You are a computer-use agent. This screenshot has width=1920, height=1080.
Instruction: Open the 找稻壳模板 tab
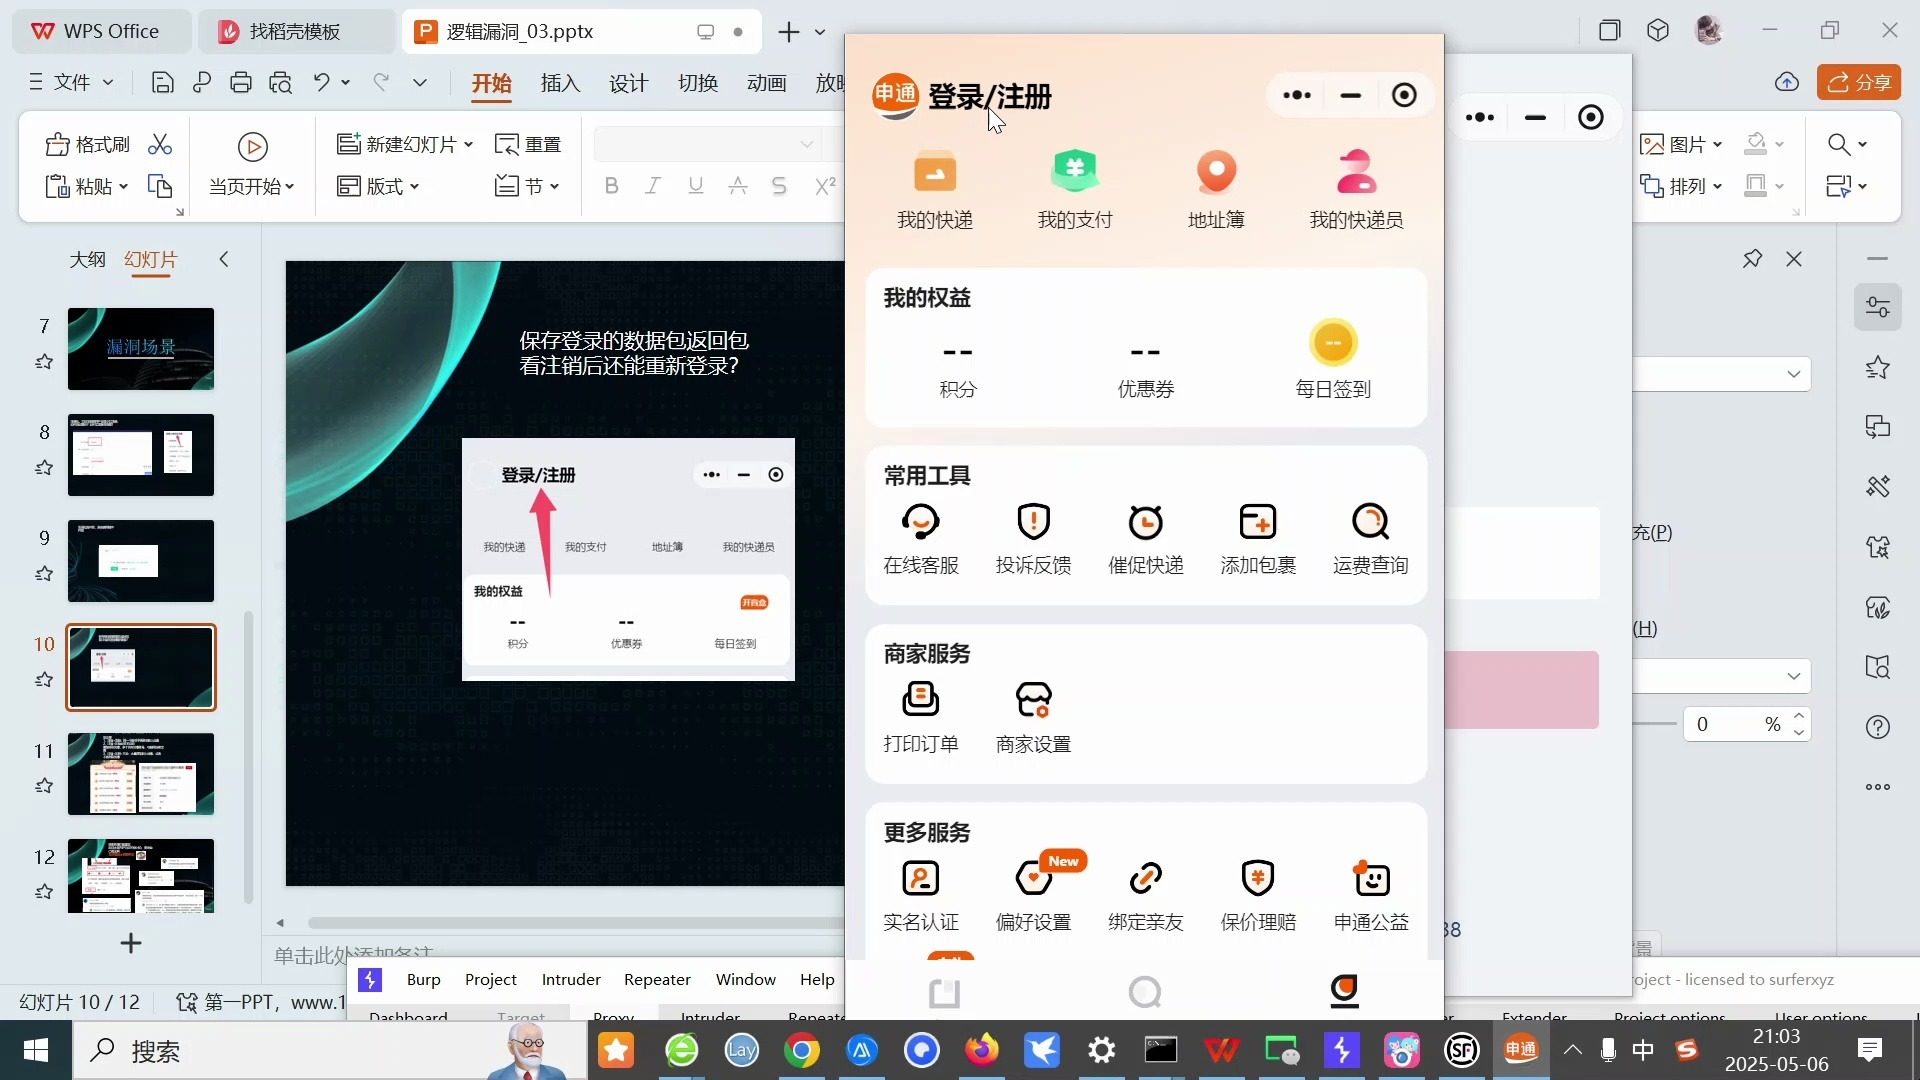coord(296,31)
